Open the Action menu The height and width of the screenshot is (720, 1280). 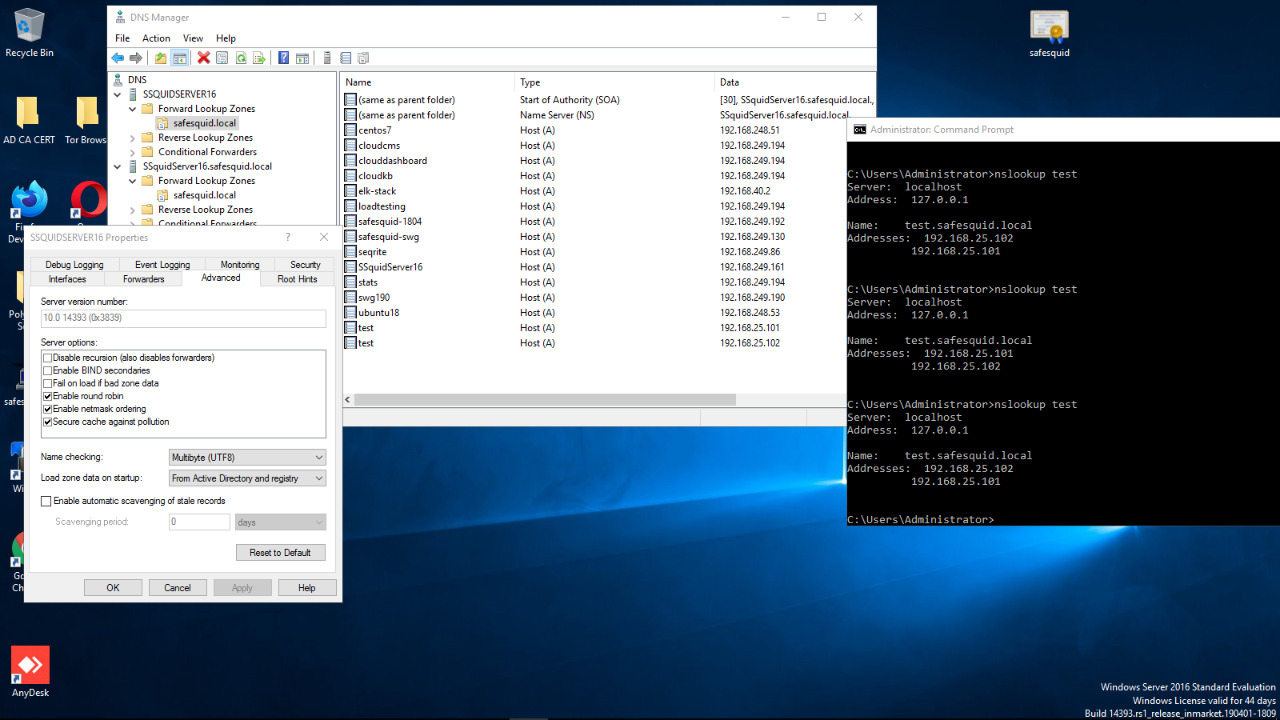click(x=156, y=38)
